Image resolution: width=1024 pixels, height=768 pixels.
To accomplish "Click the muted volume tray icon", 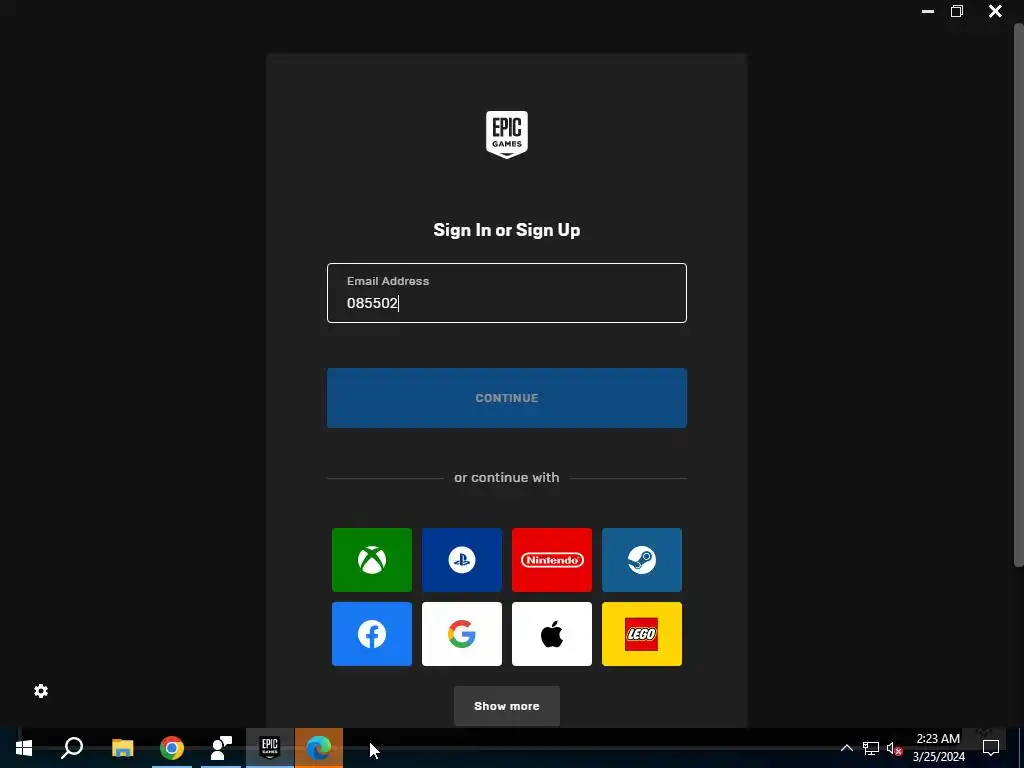I will (894, 748).
